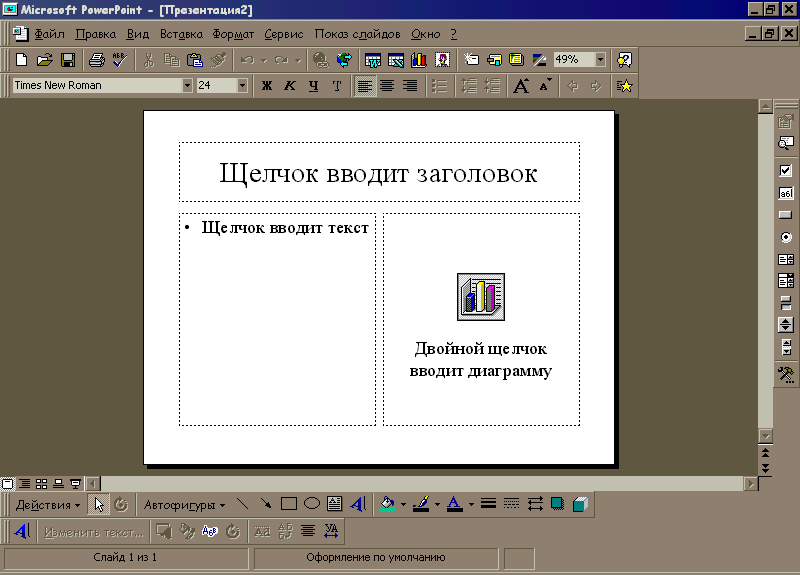
Task: Toggle italic formatting (К)
Action: tap(290, 86)
